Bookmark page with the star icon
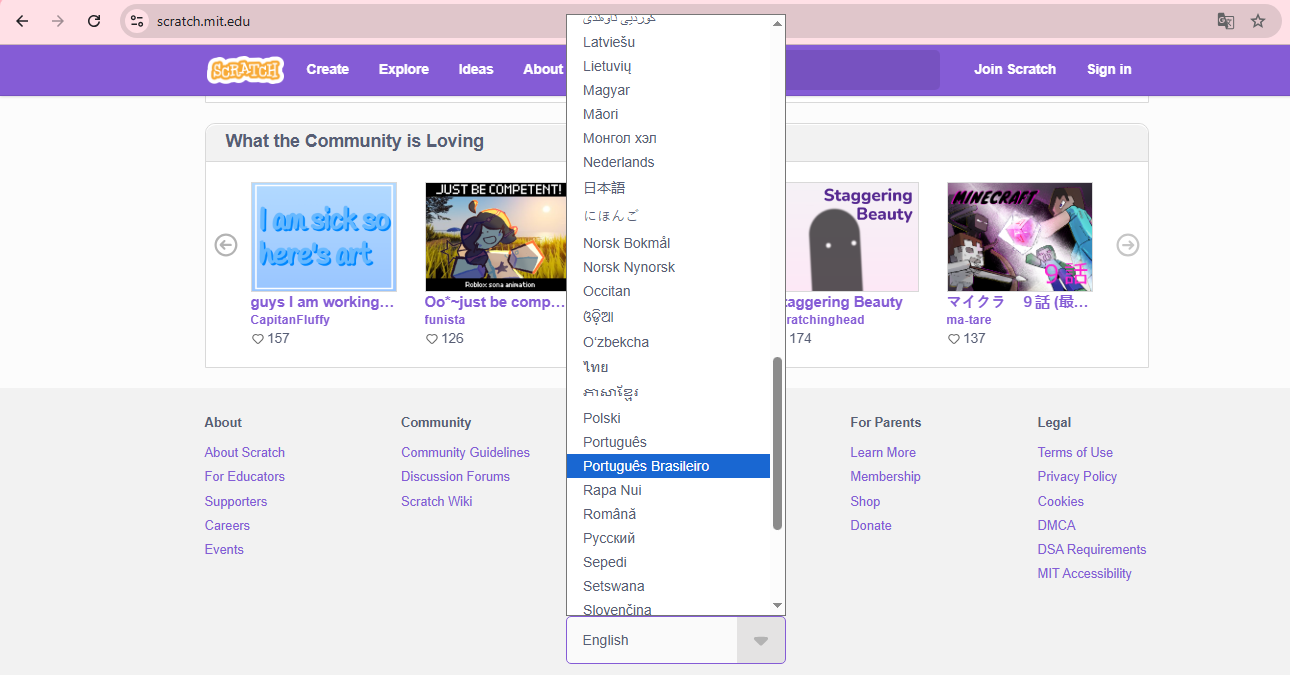1290x675 pixels. [x=1258, y=21]
